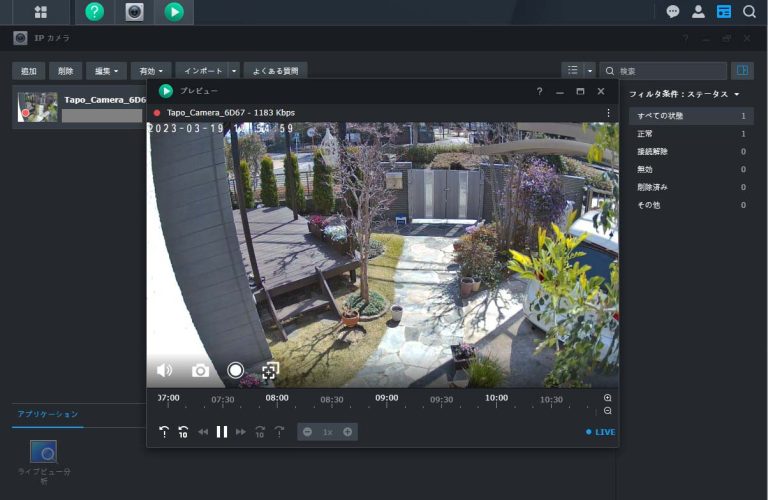Toggle the side information panel button

click(x=741, y=71)
